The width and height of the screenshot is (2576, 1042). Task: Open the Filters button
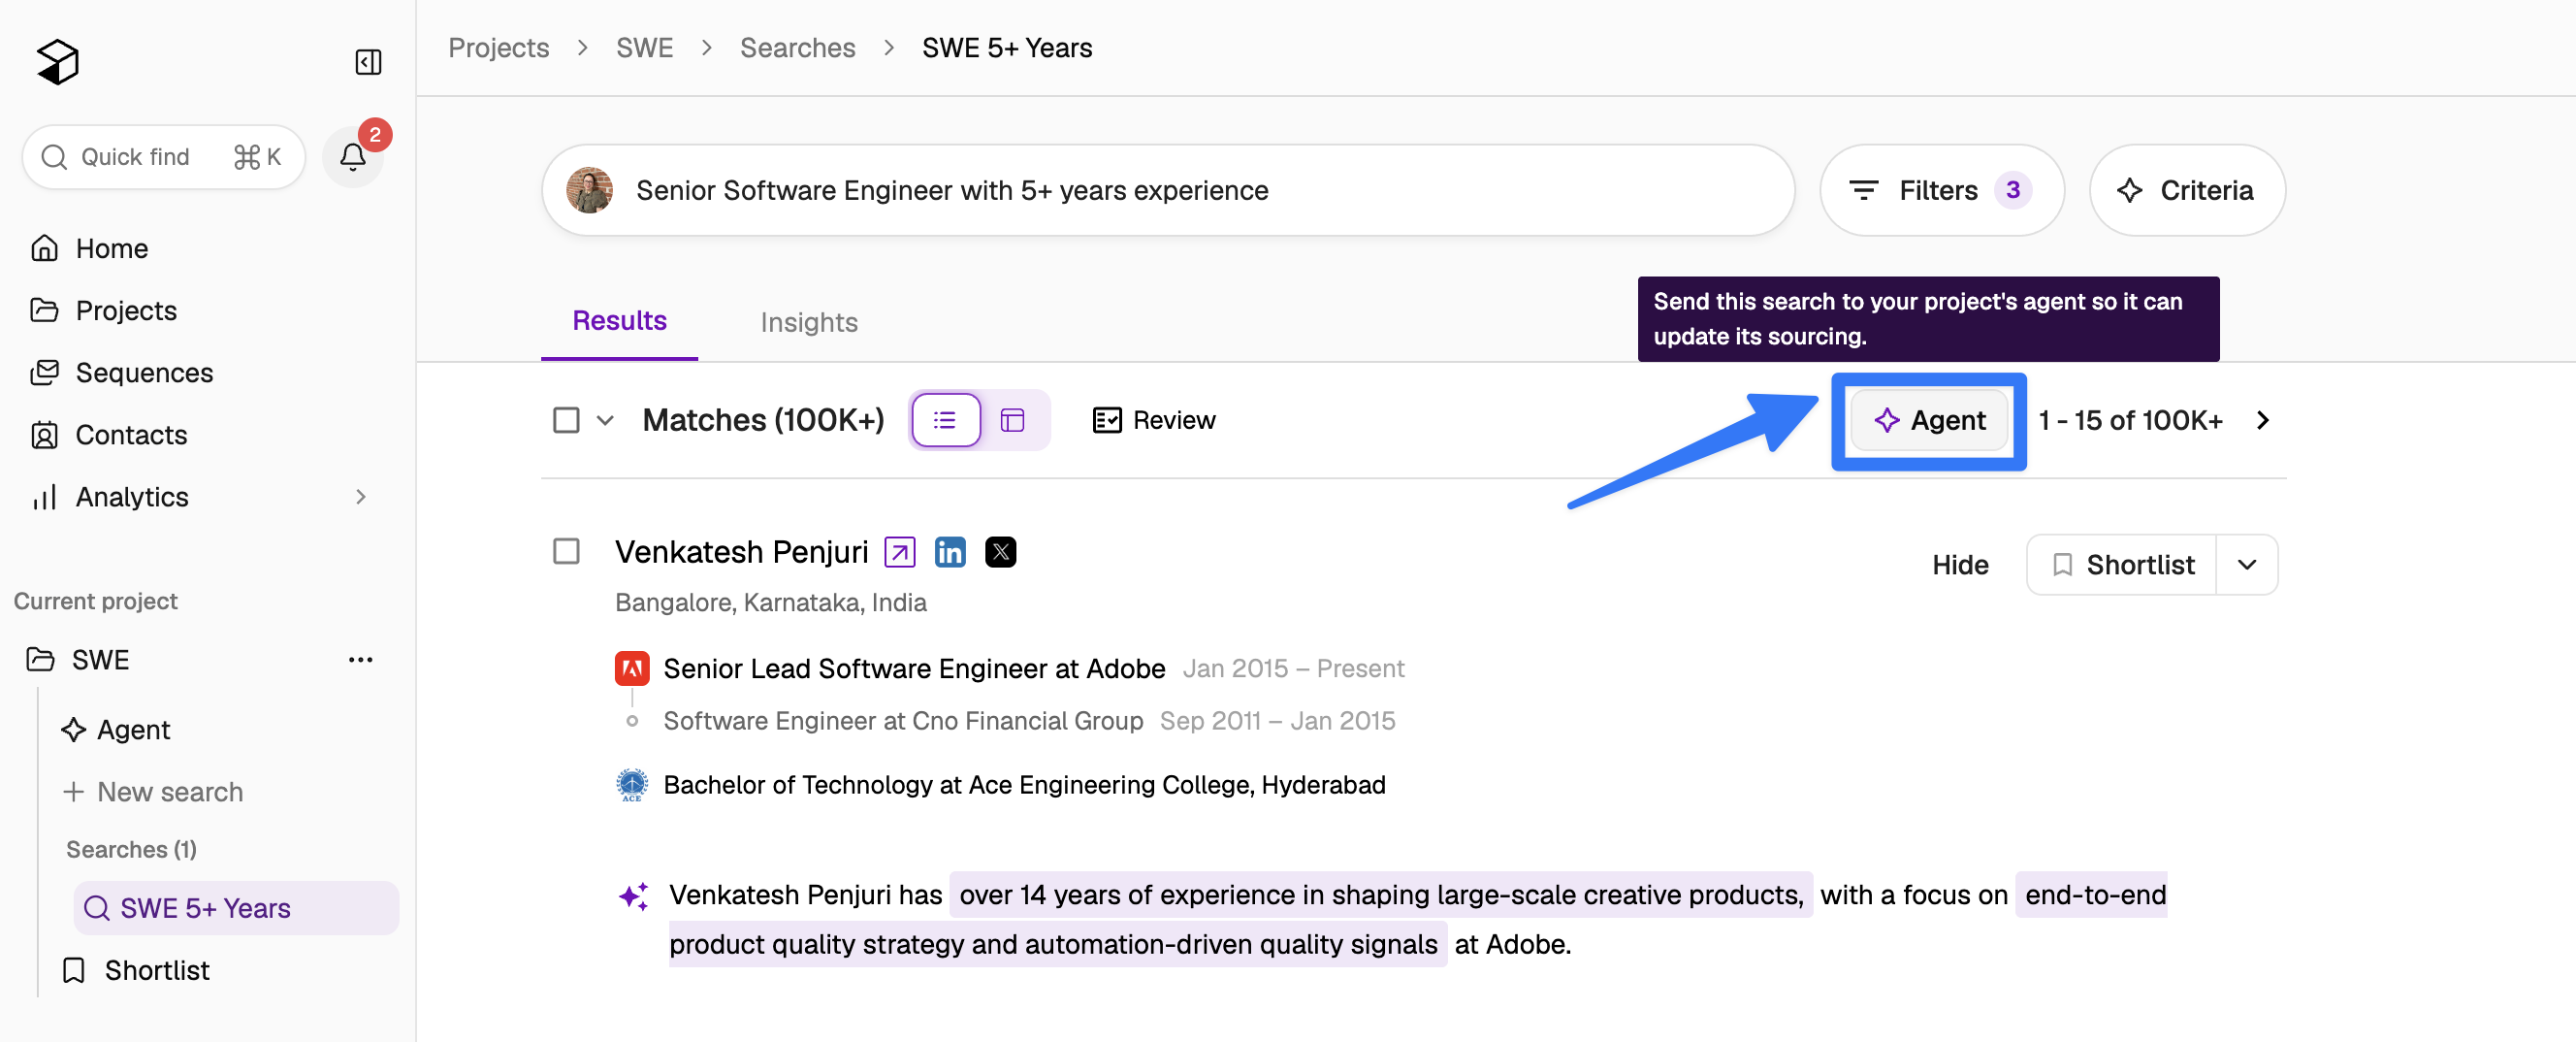pos(1940,190)
